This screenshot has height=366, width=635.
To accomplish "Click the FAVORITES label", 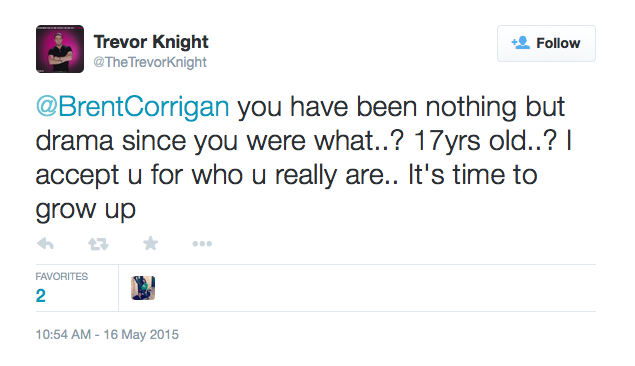I will pos(62,277).
